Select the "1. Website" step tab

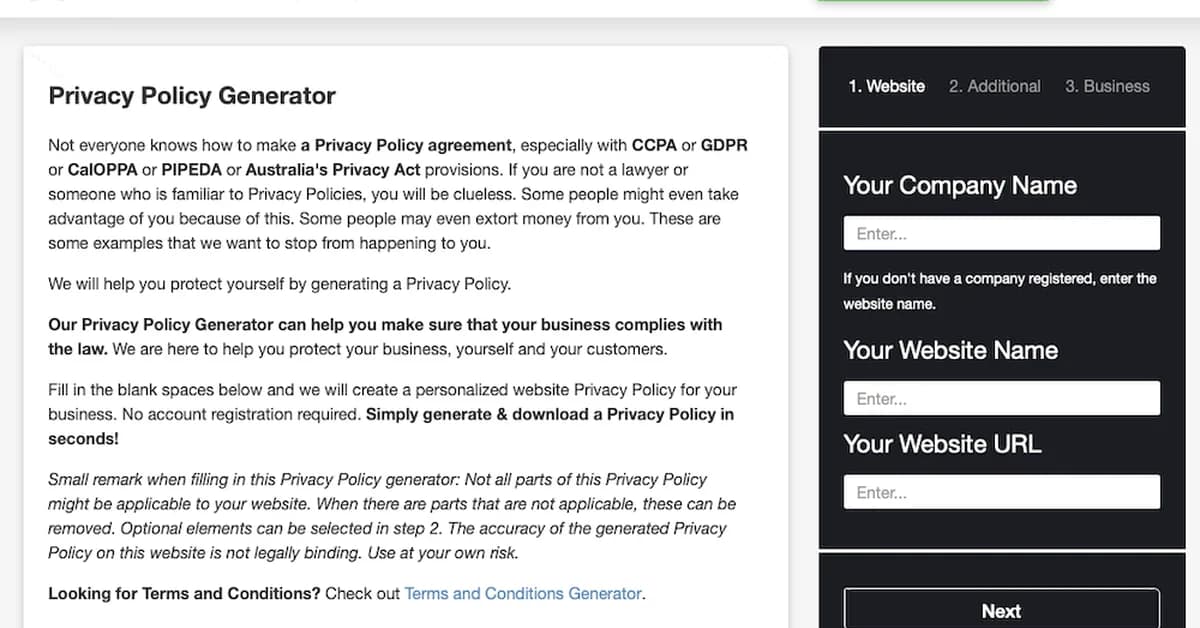pyautogui.click(x=886, y=86)
